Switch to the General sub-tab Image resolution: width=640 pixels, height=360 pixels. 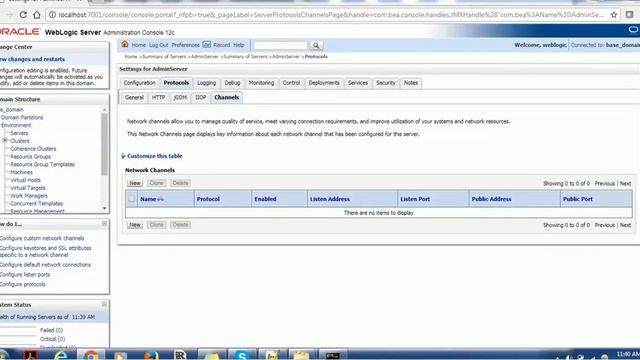(x=134, y=98)
